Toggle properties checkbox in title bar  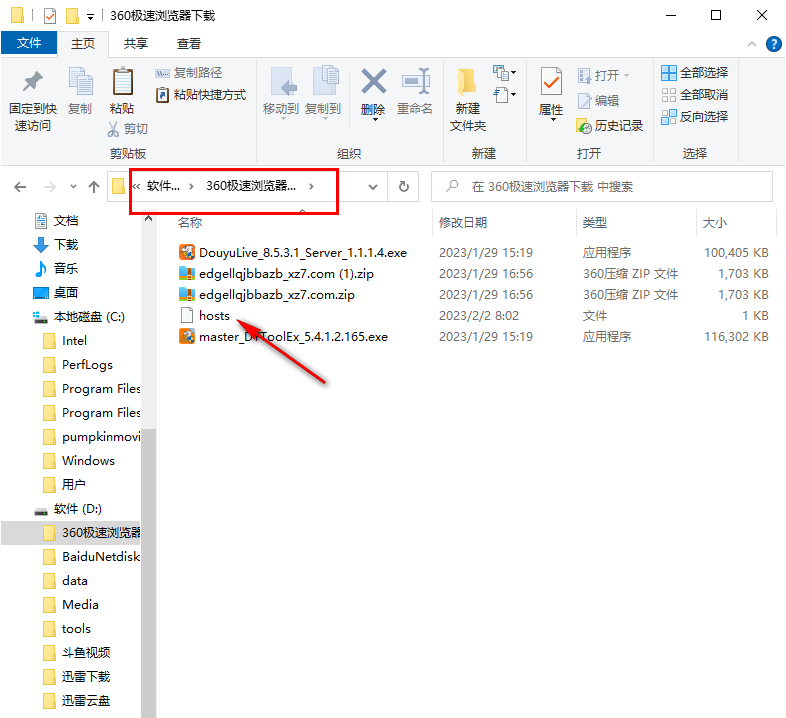point(50,16)
